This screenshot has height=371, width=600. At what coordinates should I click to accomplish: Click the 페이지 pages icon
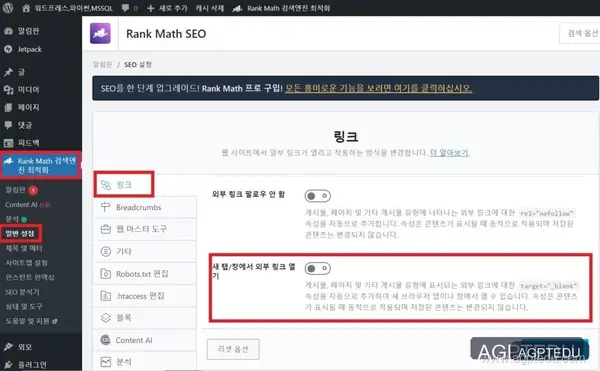coord(8,107)
